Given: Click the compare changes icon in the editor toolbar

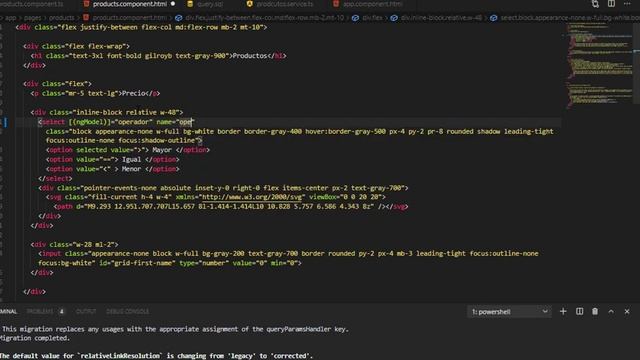Looking at the screenshot, I should click(595, 4).
